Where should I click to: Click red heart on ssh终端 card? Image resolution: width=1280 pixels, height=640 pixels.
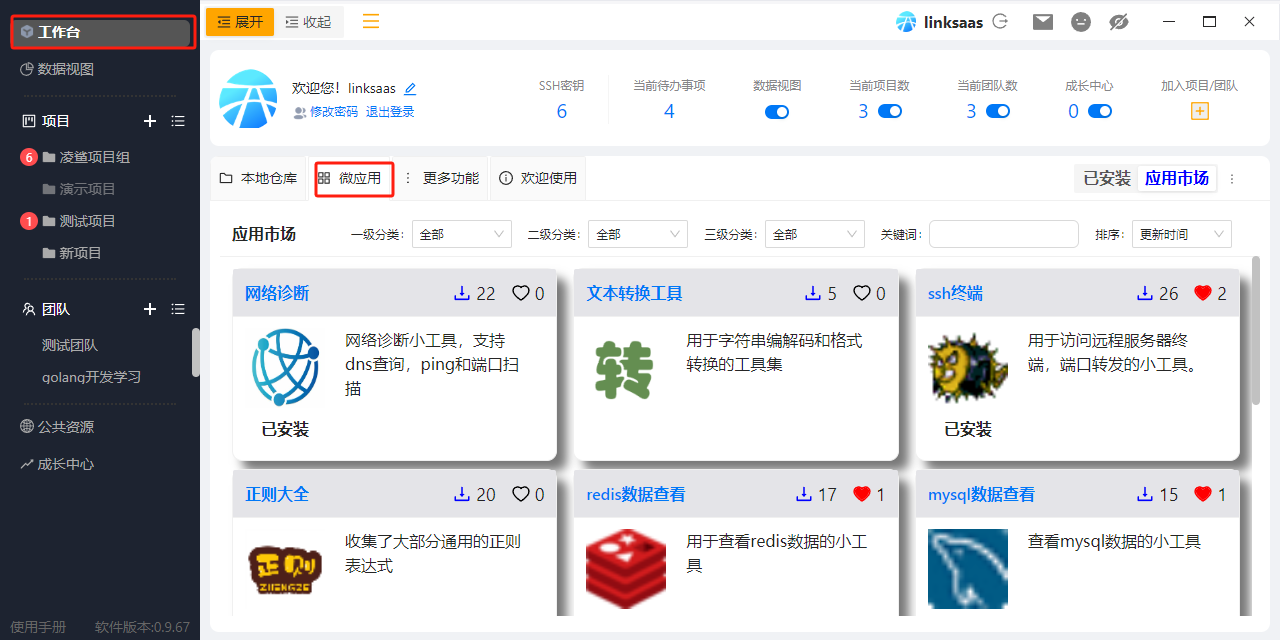pos(1203,293)
